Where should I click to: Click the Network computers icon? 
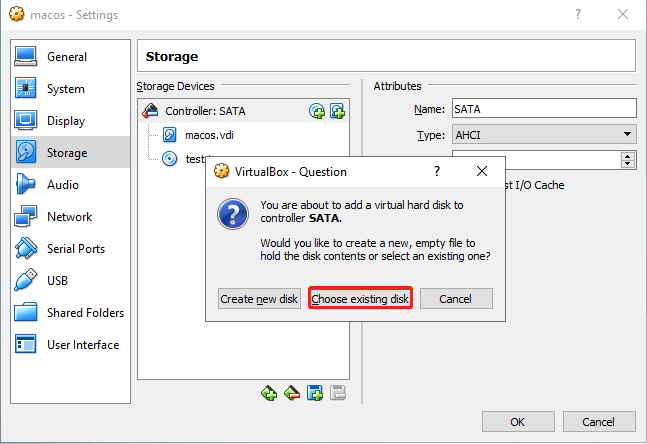(x=26, y=216)
